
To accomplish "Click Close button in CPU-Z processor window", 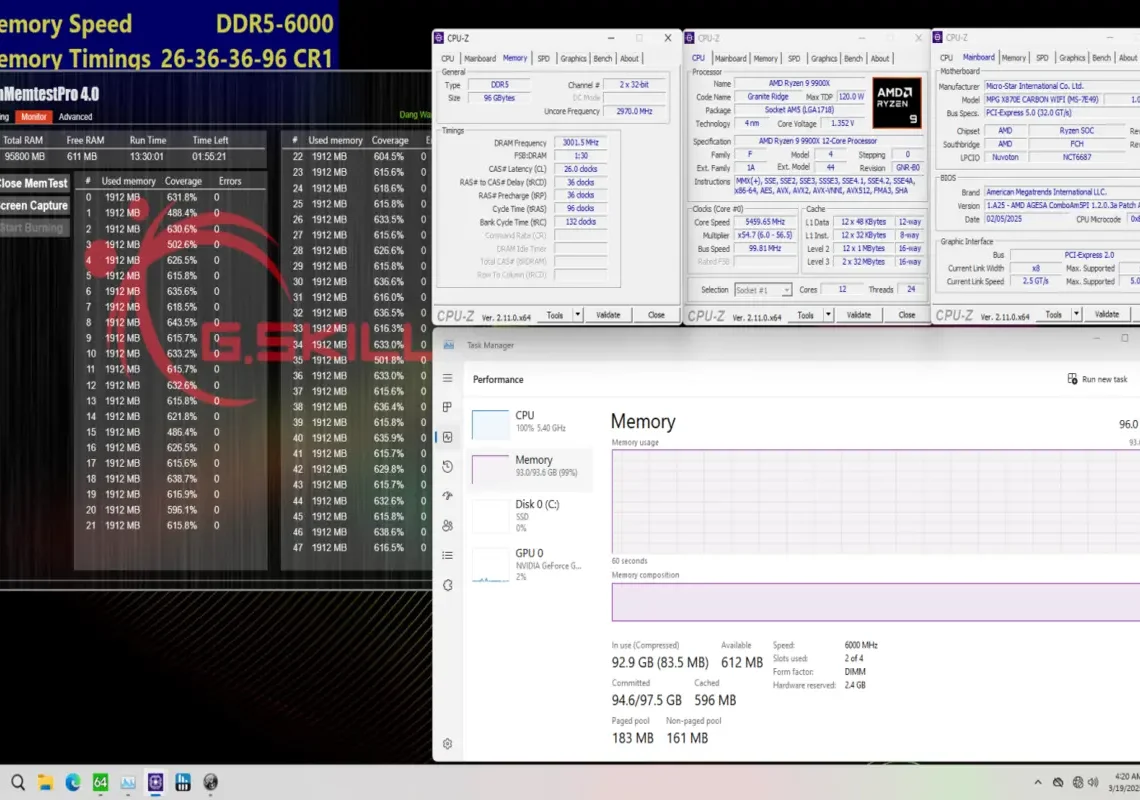I will [907, 315].
